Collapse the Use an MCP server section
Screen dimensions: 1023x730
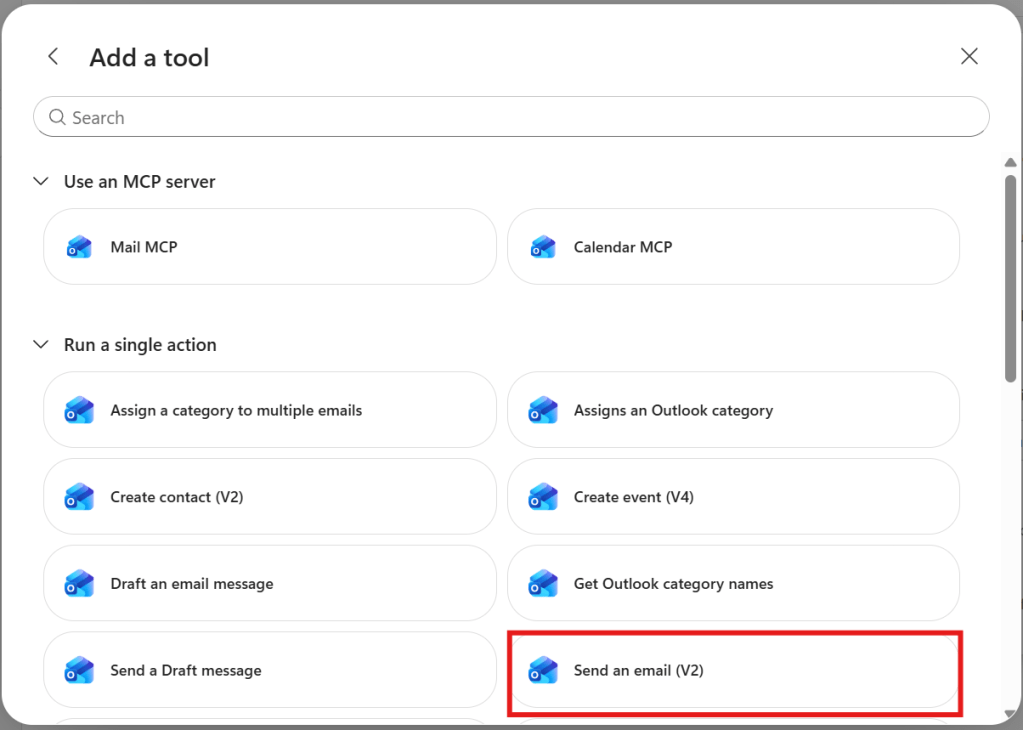click(41, 181)
